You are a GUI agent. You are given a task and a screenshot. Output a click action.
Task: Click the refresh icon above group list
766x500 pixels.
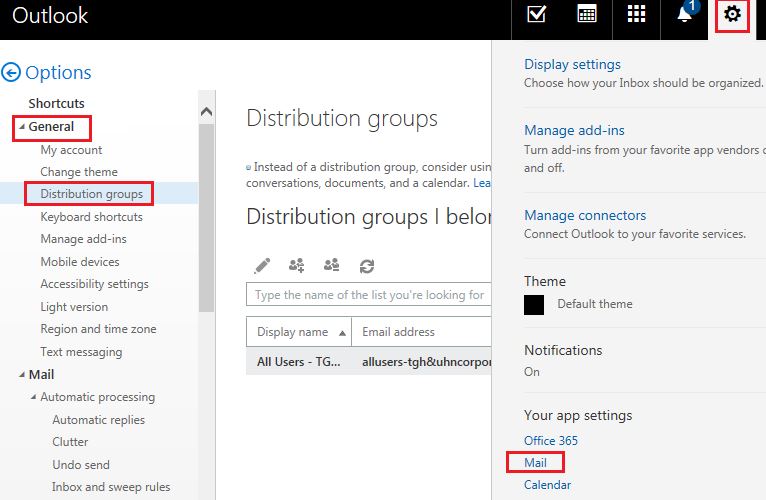(x=367, y=266)
